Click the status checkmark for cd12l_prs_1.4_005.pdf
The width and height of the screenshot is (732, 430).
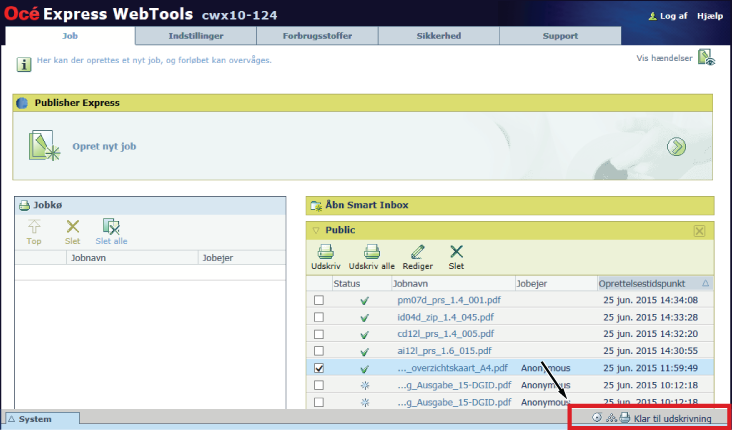[365, 335]
